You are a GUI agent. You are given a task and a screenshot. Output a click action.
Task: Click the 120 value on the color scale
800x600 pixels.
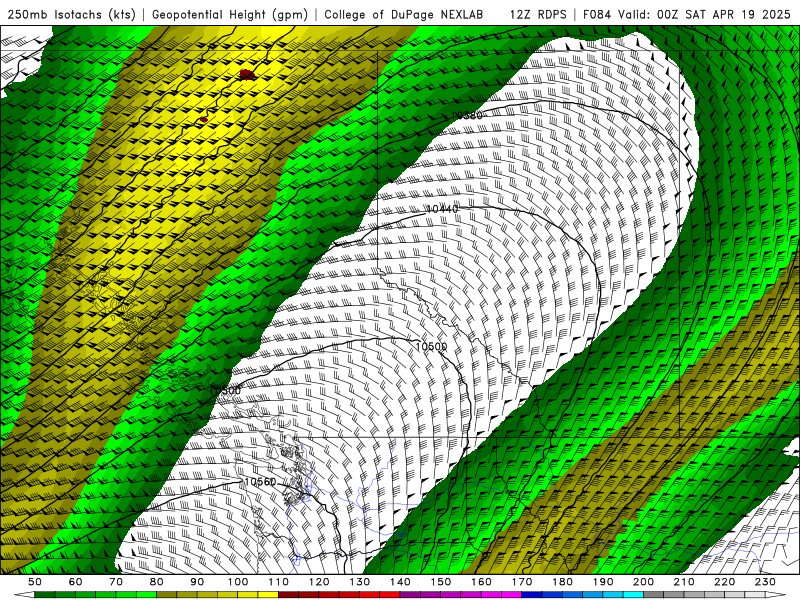[319, 582]
